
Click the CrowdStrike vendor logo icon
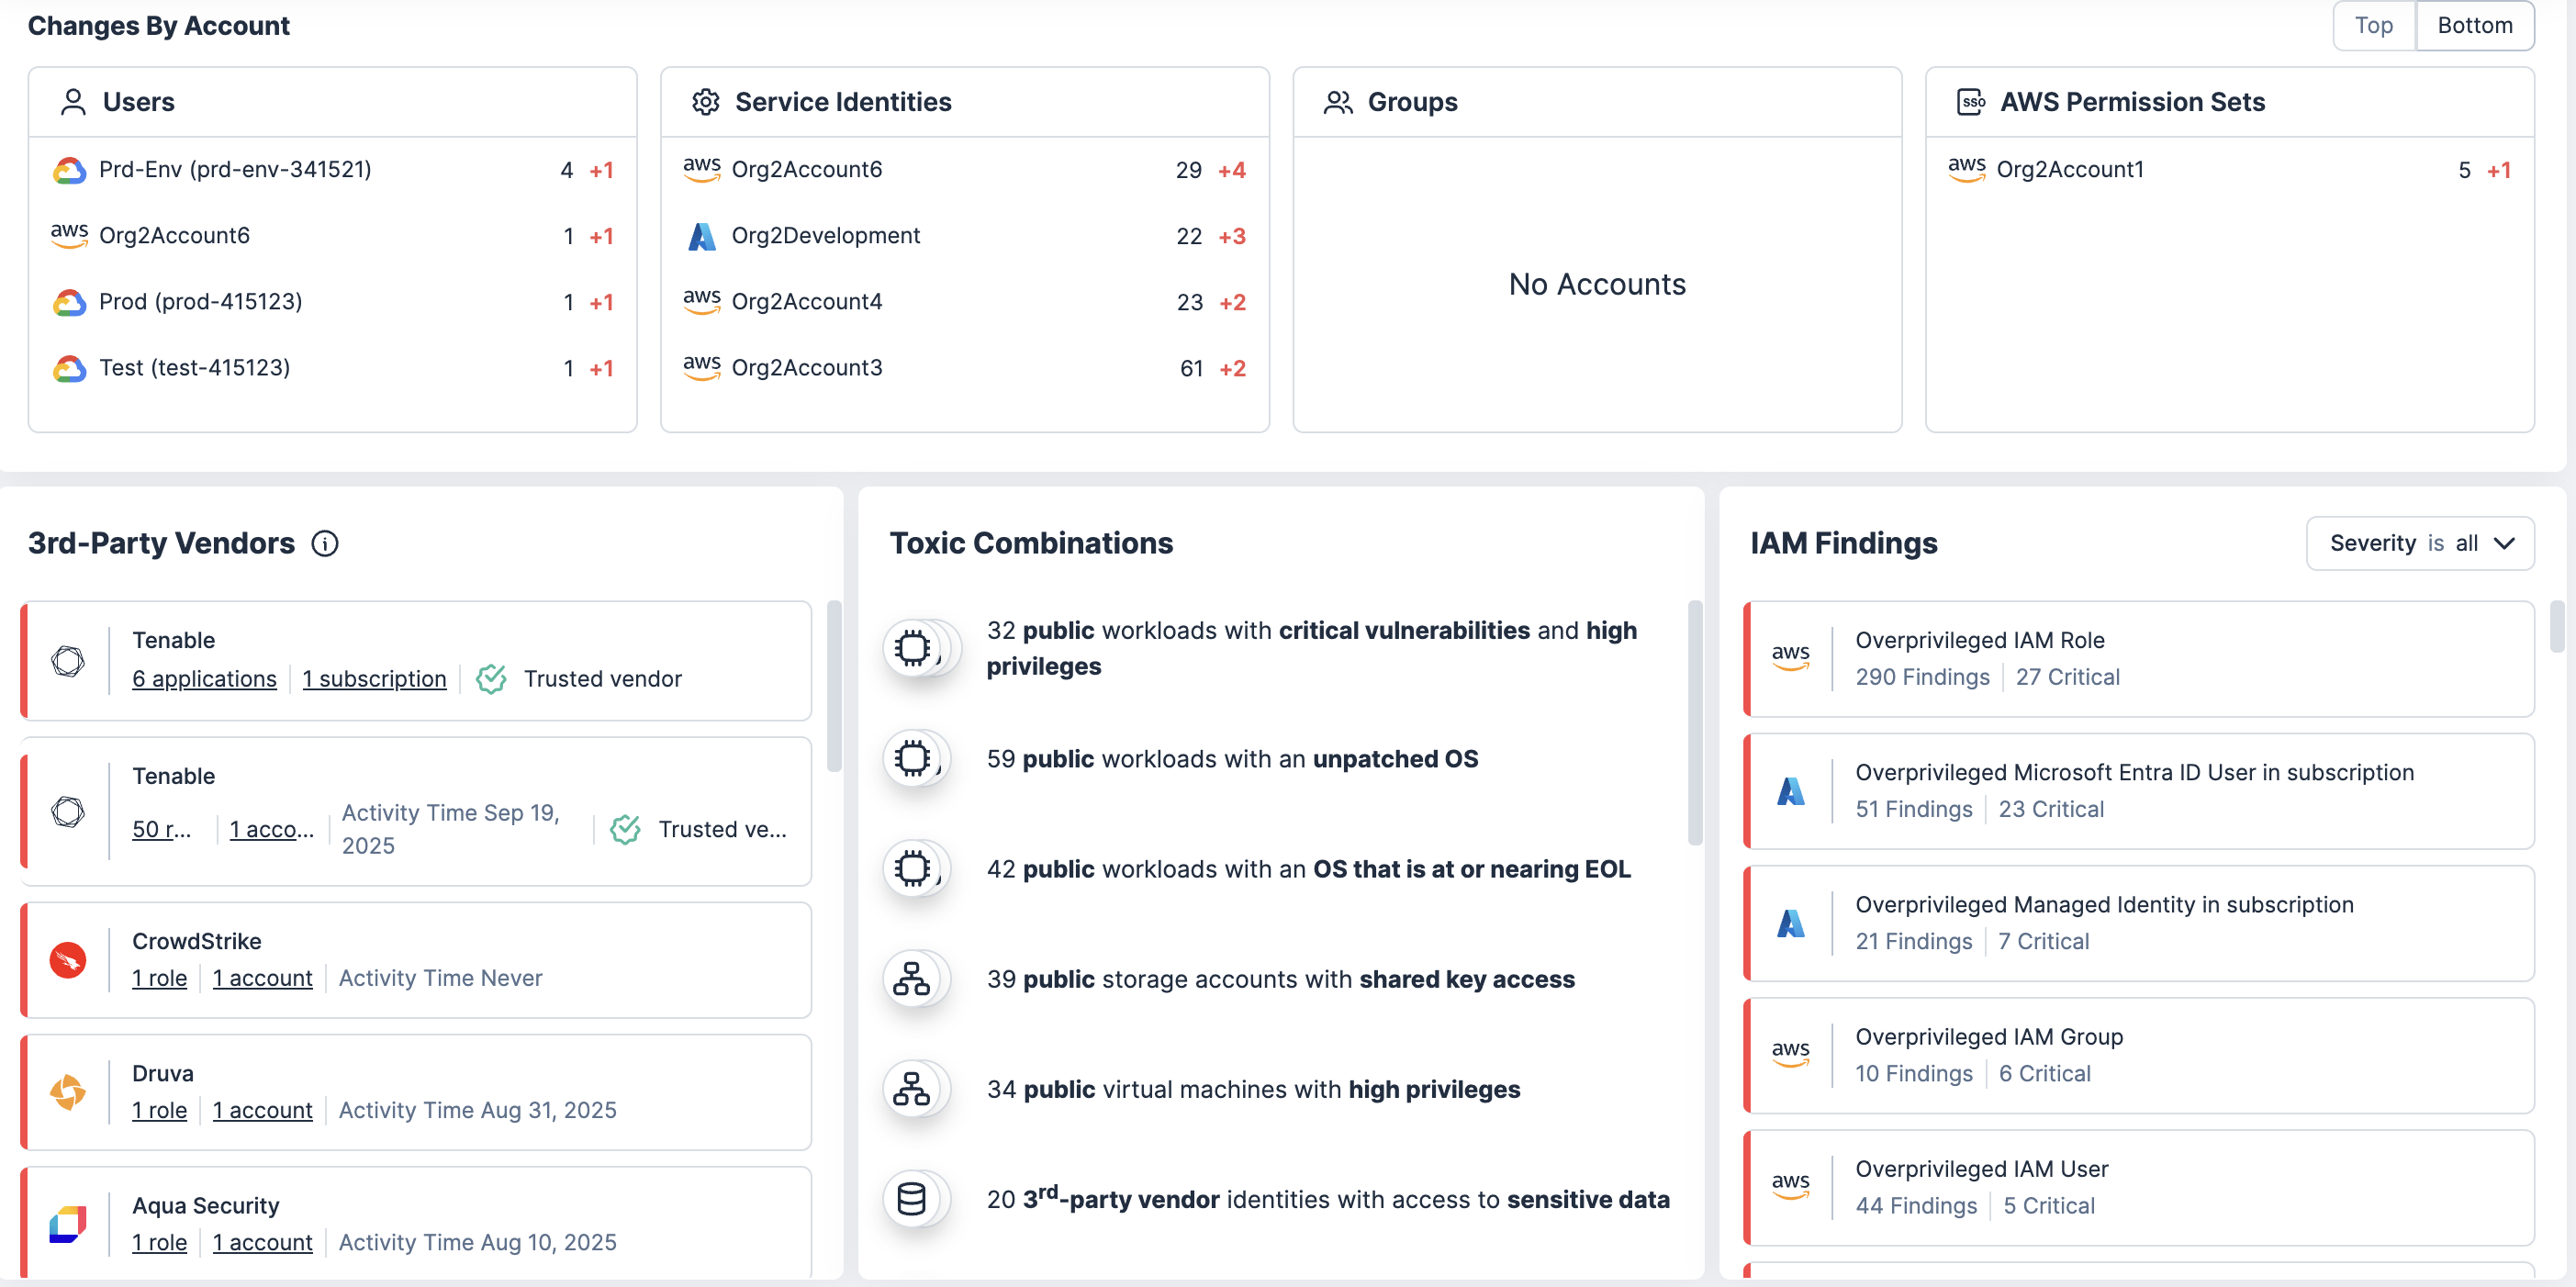[x=68, y=960]
